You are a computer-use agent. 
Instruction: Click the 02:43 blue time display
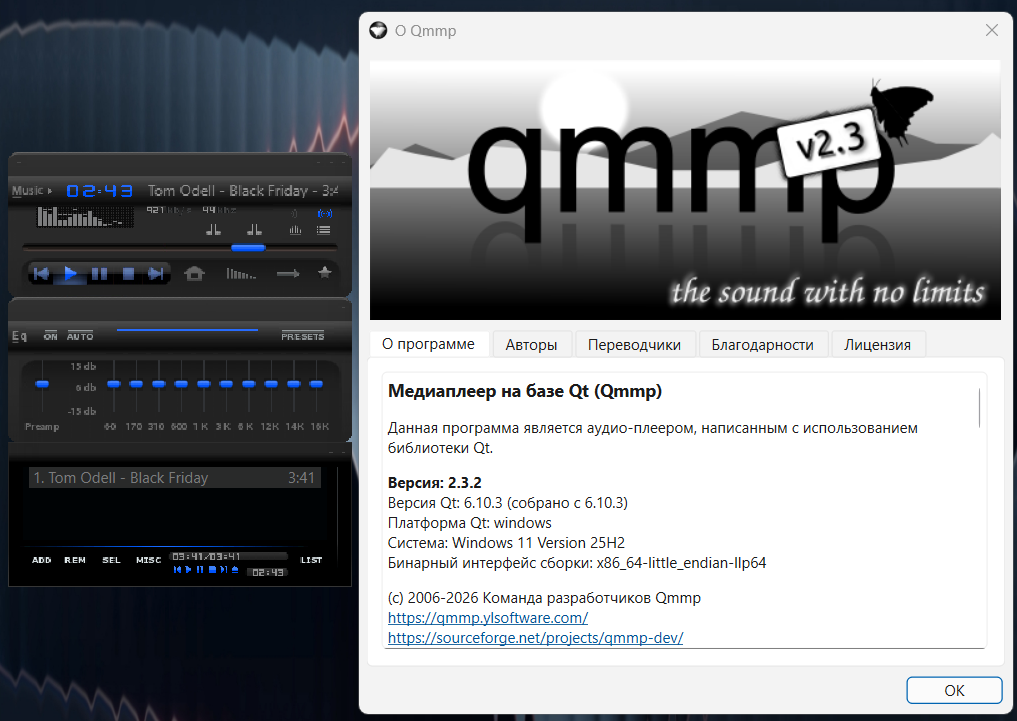[x=99, y=191]
